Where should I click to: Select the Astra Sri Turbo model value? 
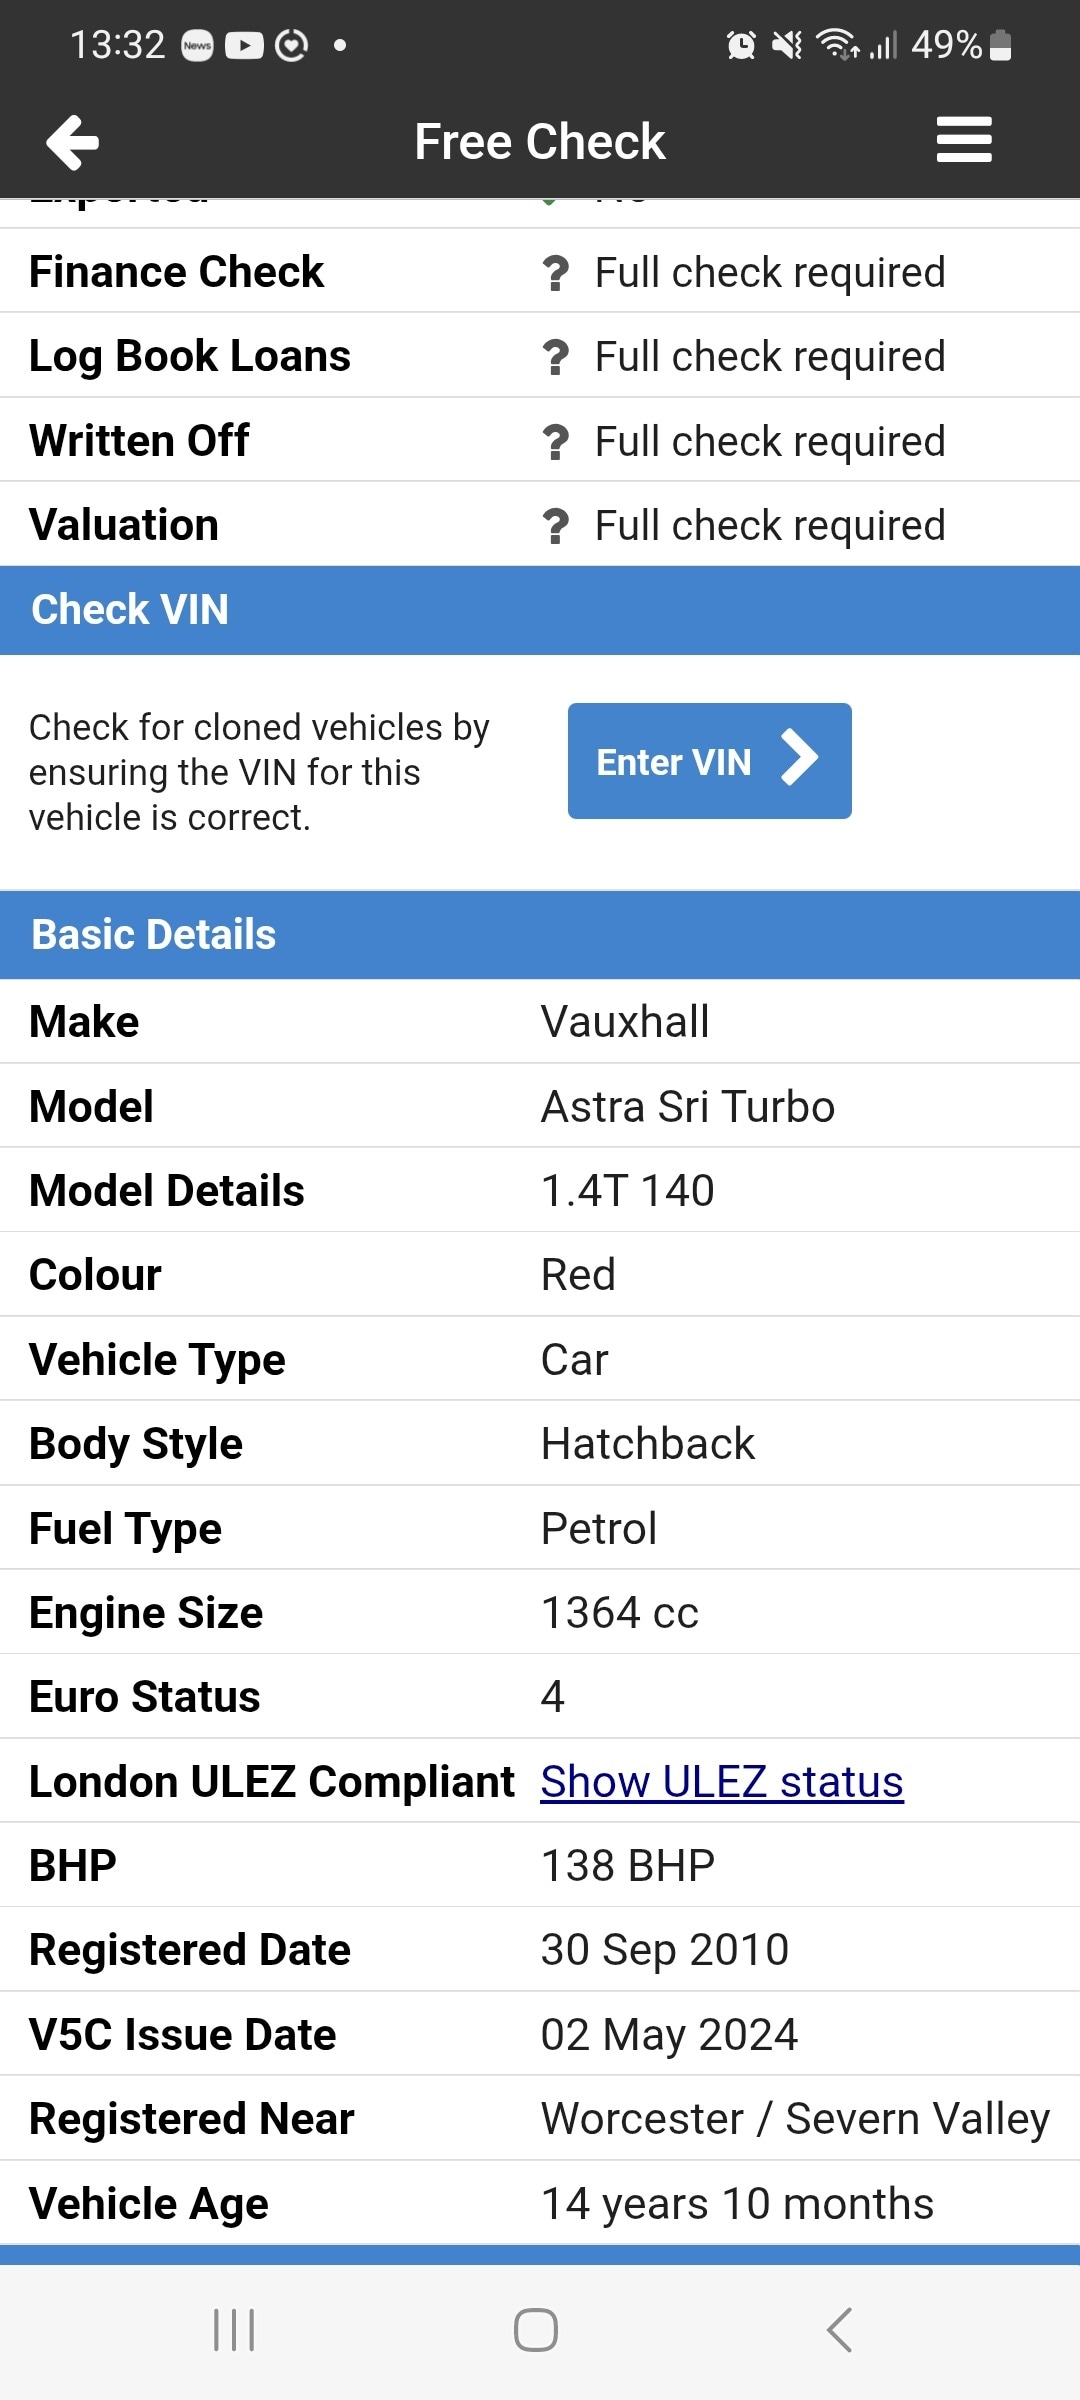click(x=688, y=1107)
